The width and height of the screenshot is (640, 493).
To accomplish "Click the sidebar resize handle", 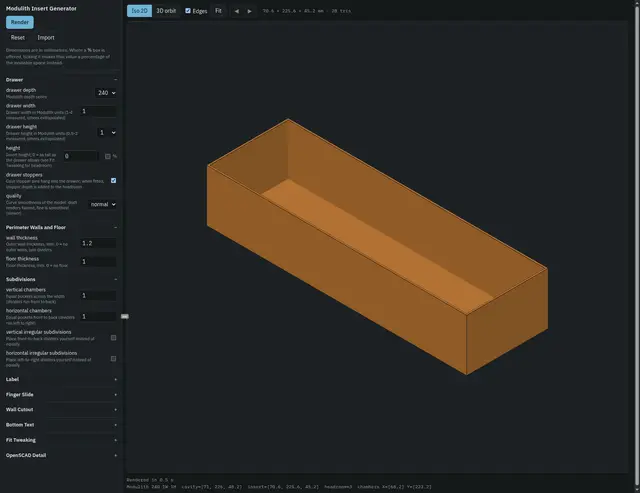I will tap(125, 316).
